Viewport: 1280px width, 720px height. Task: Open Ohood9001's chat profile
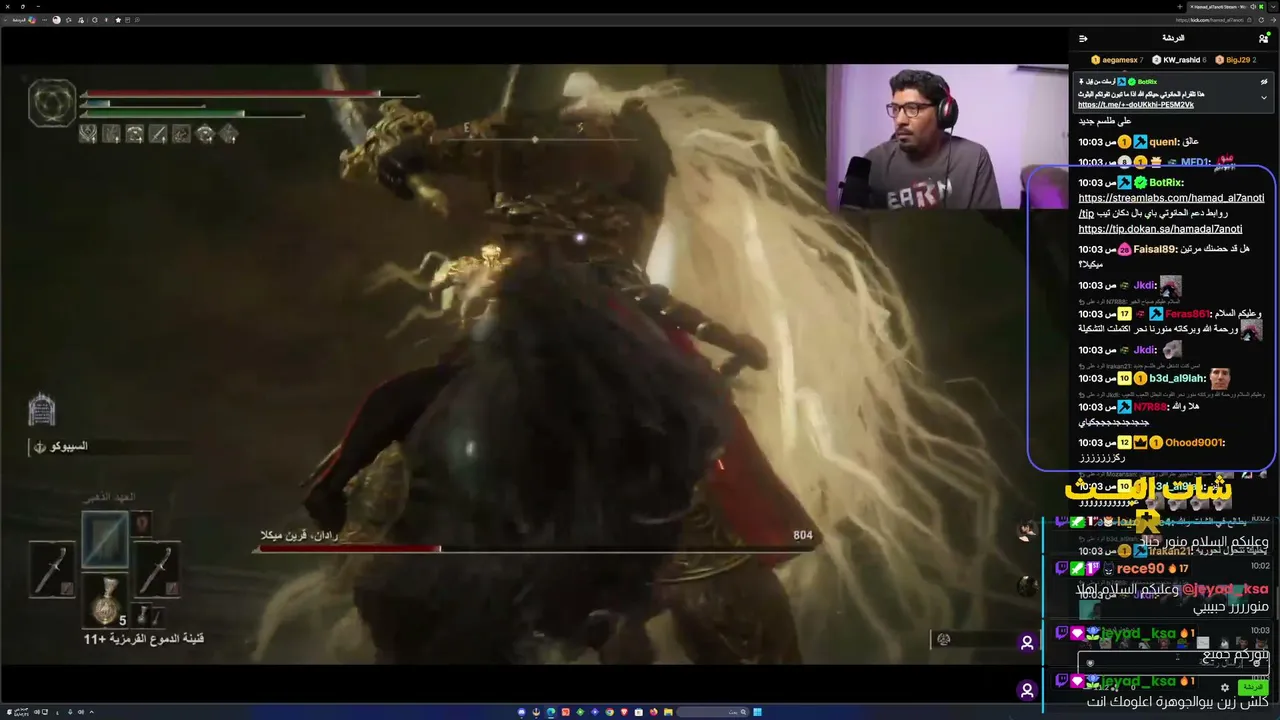[x=1194, y=443]
